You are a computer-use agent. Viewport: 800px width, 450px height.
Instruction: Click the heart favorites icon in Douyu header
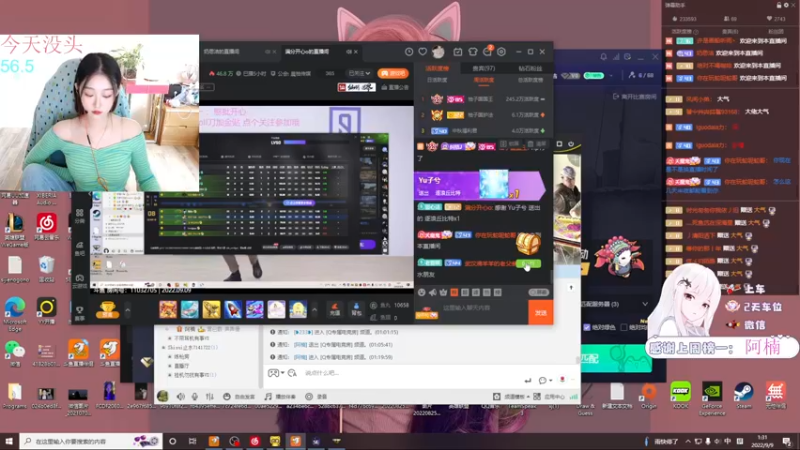[x=422, y=52]
